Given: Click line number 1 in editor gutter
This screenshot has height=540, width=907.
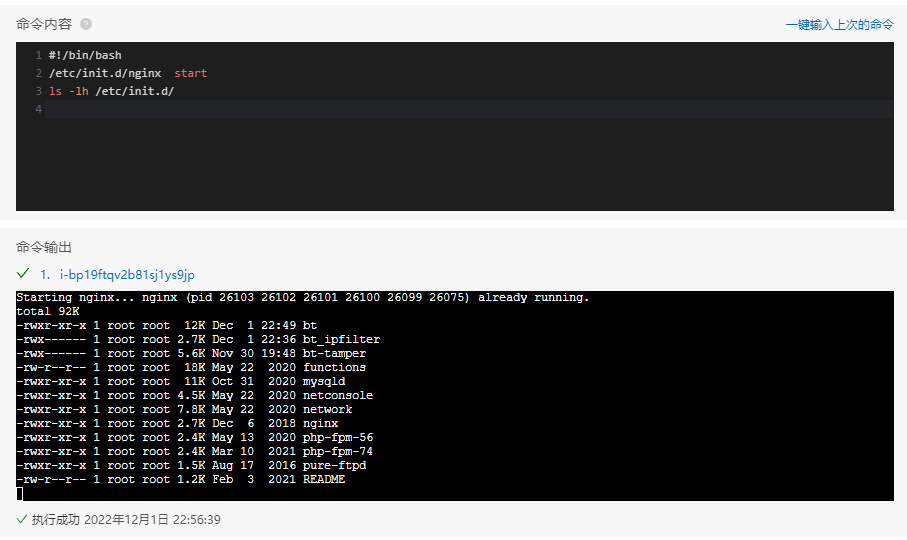Looking at the screenshot, I should (x=39, y=56).
